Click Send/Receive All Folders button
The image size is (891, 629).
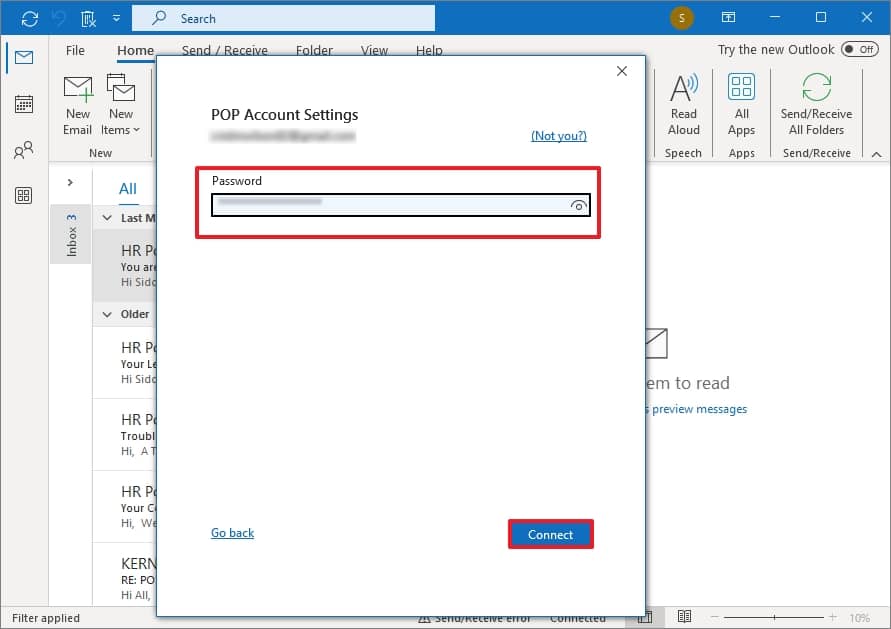tap(817, 106)
